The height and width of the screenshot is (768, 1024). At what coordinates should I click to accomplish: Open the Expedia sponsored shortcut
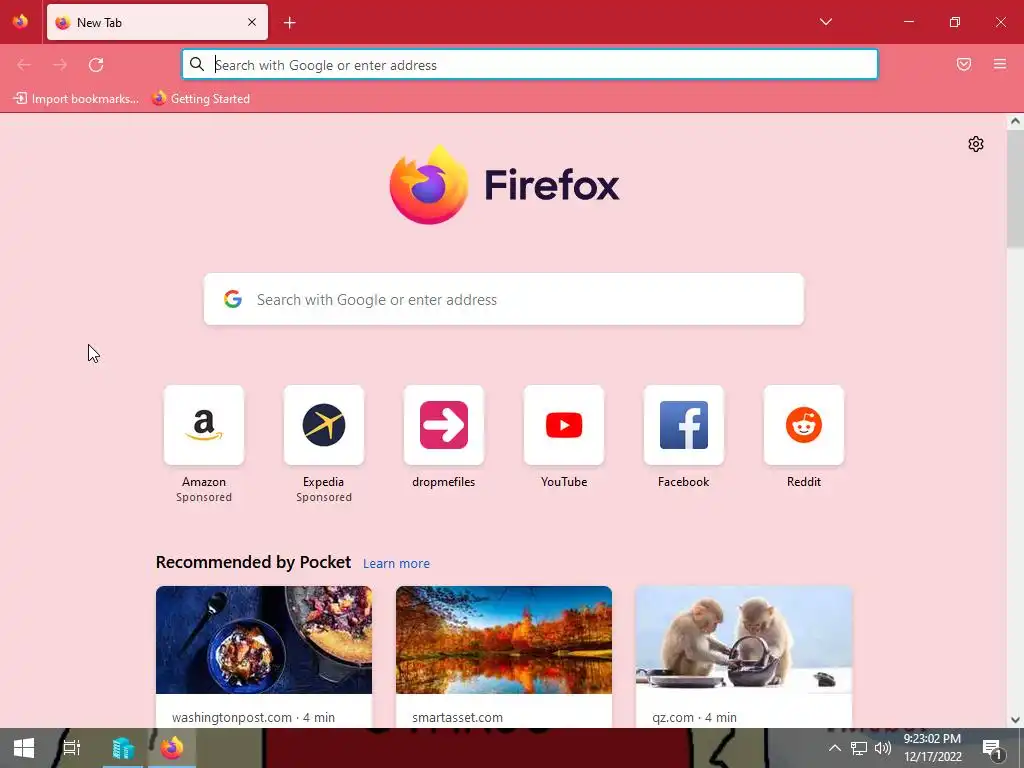pyautogui.click(x=324, y=425)
